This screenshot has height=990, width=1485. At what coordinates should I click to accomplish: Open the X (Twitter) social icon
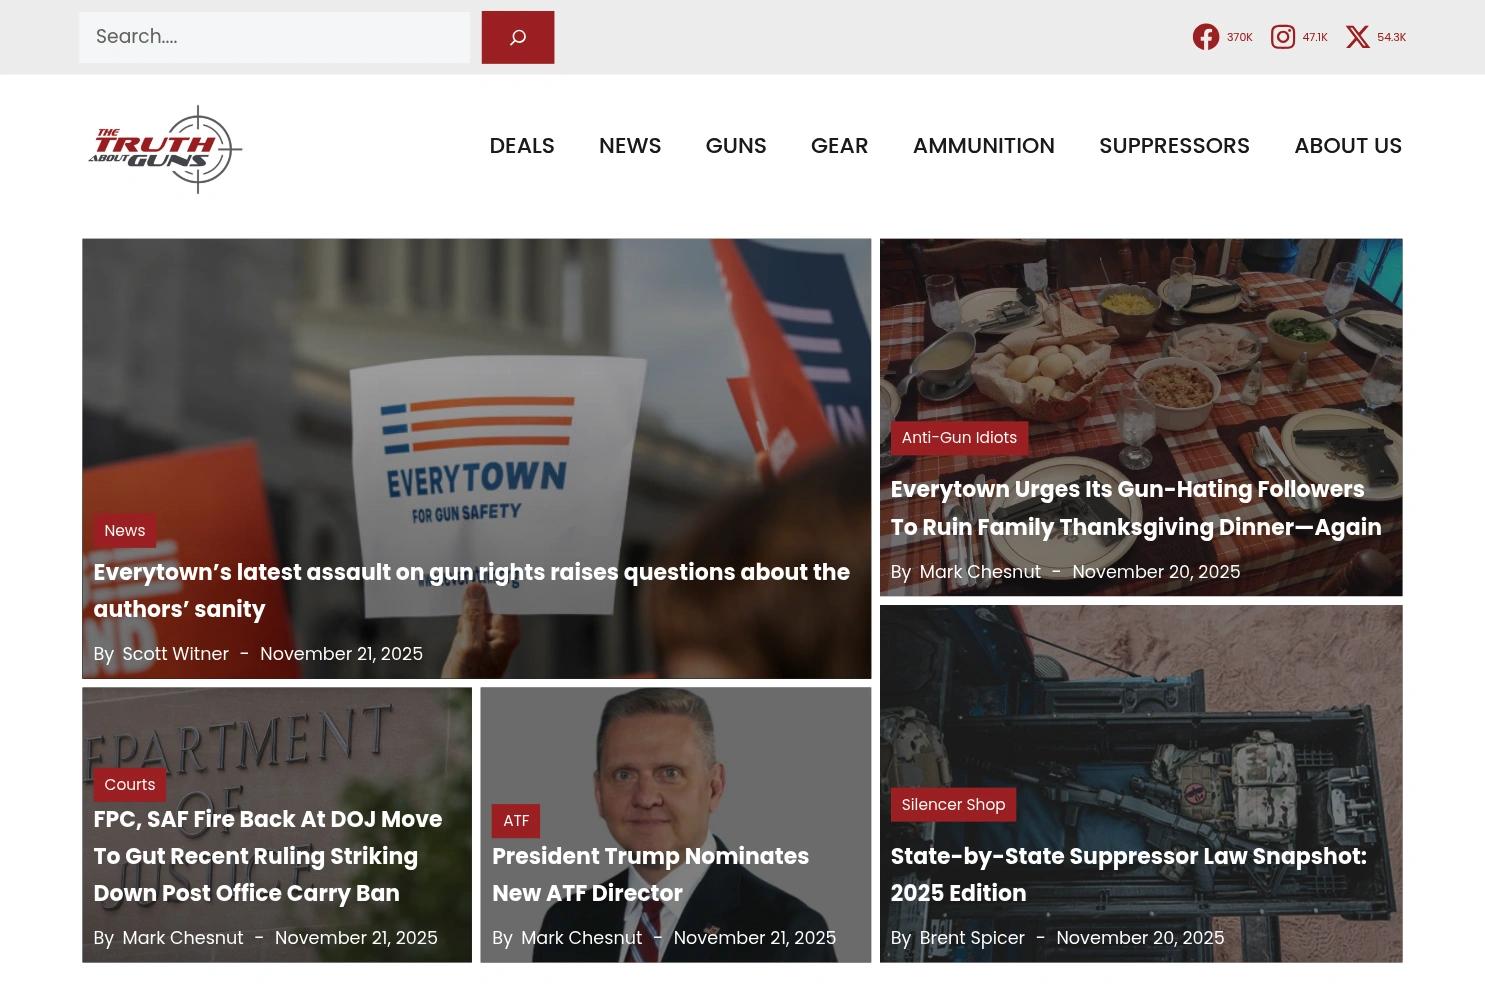(1358, 37)
